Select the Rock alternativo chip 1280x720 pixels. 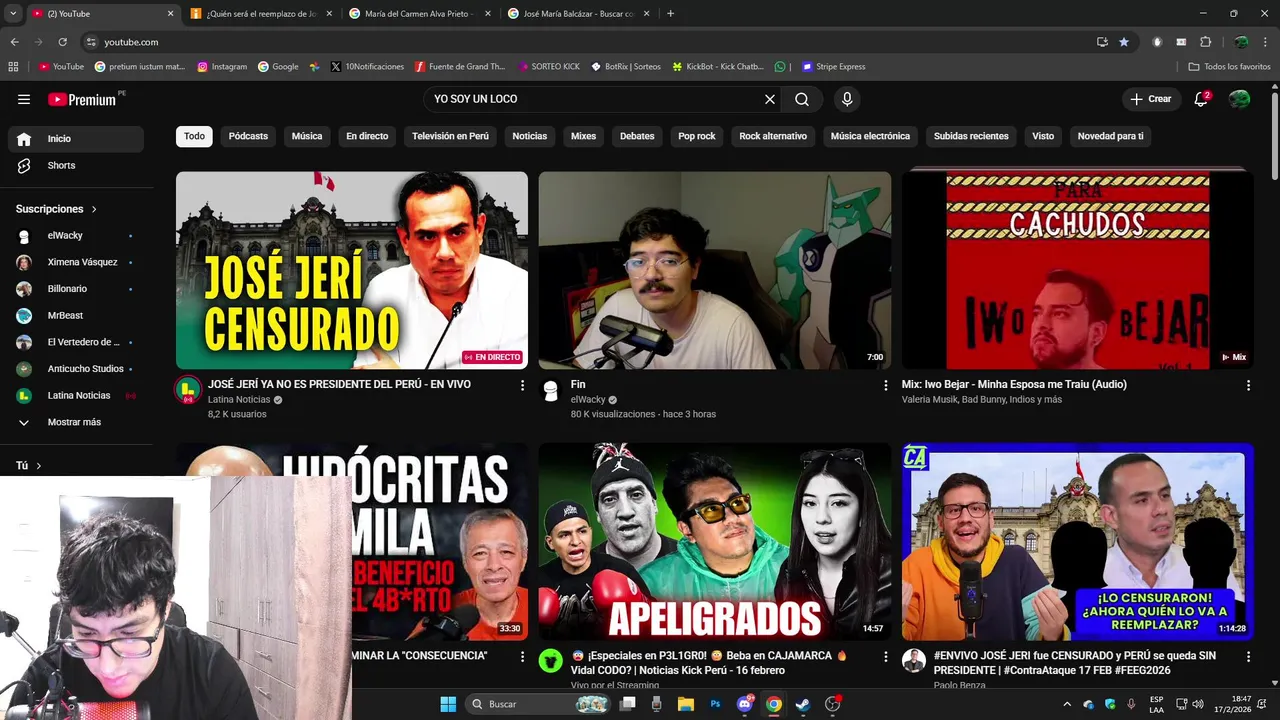click(x=773, y=136)
